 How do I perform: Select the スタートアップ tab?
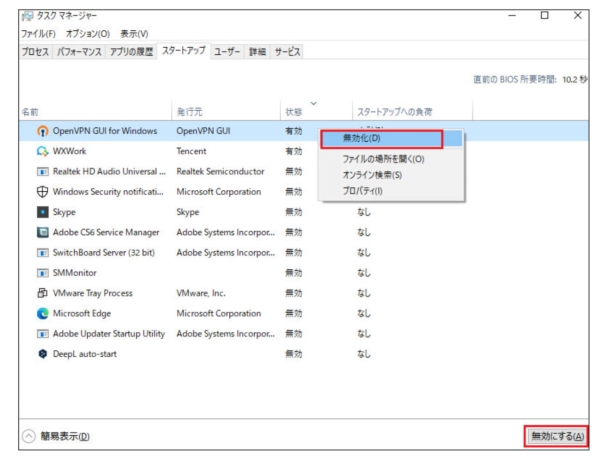[x=184, y=51]
